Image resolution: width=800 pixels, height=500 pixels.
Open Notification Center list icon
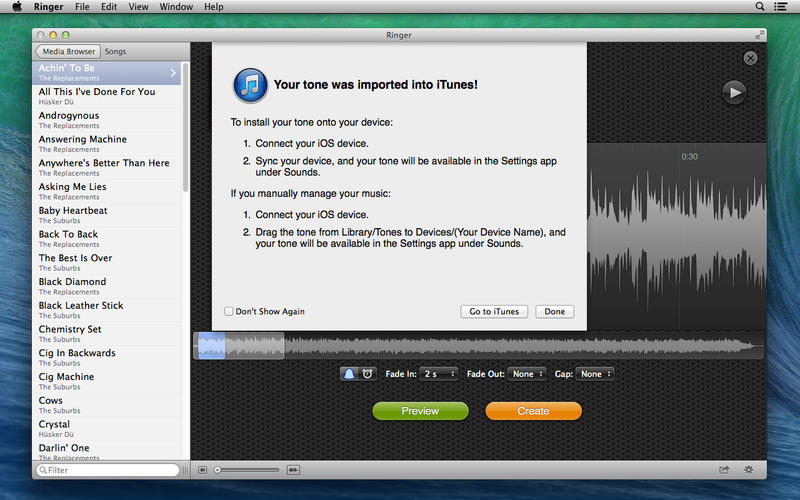780,7
